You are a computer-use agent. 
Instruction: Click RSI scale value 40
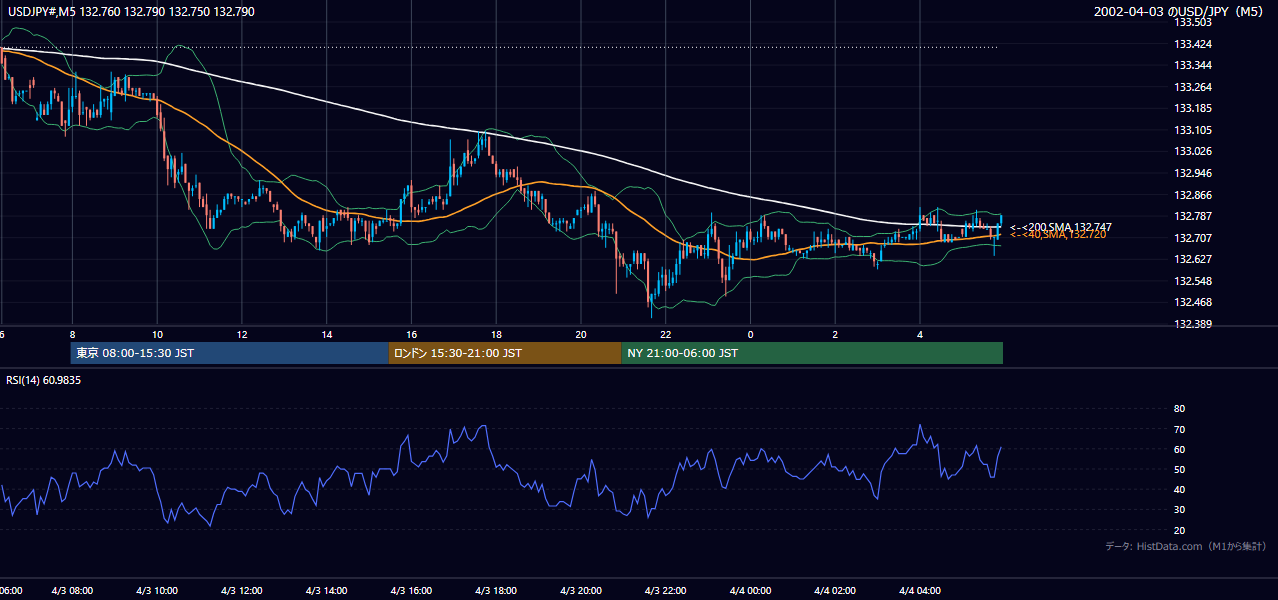[x=1179, y=489]
